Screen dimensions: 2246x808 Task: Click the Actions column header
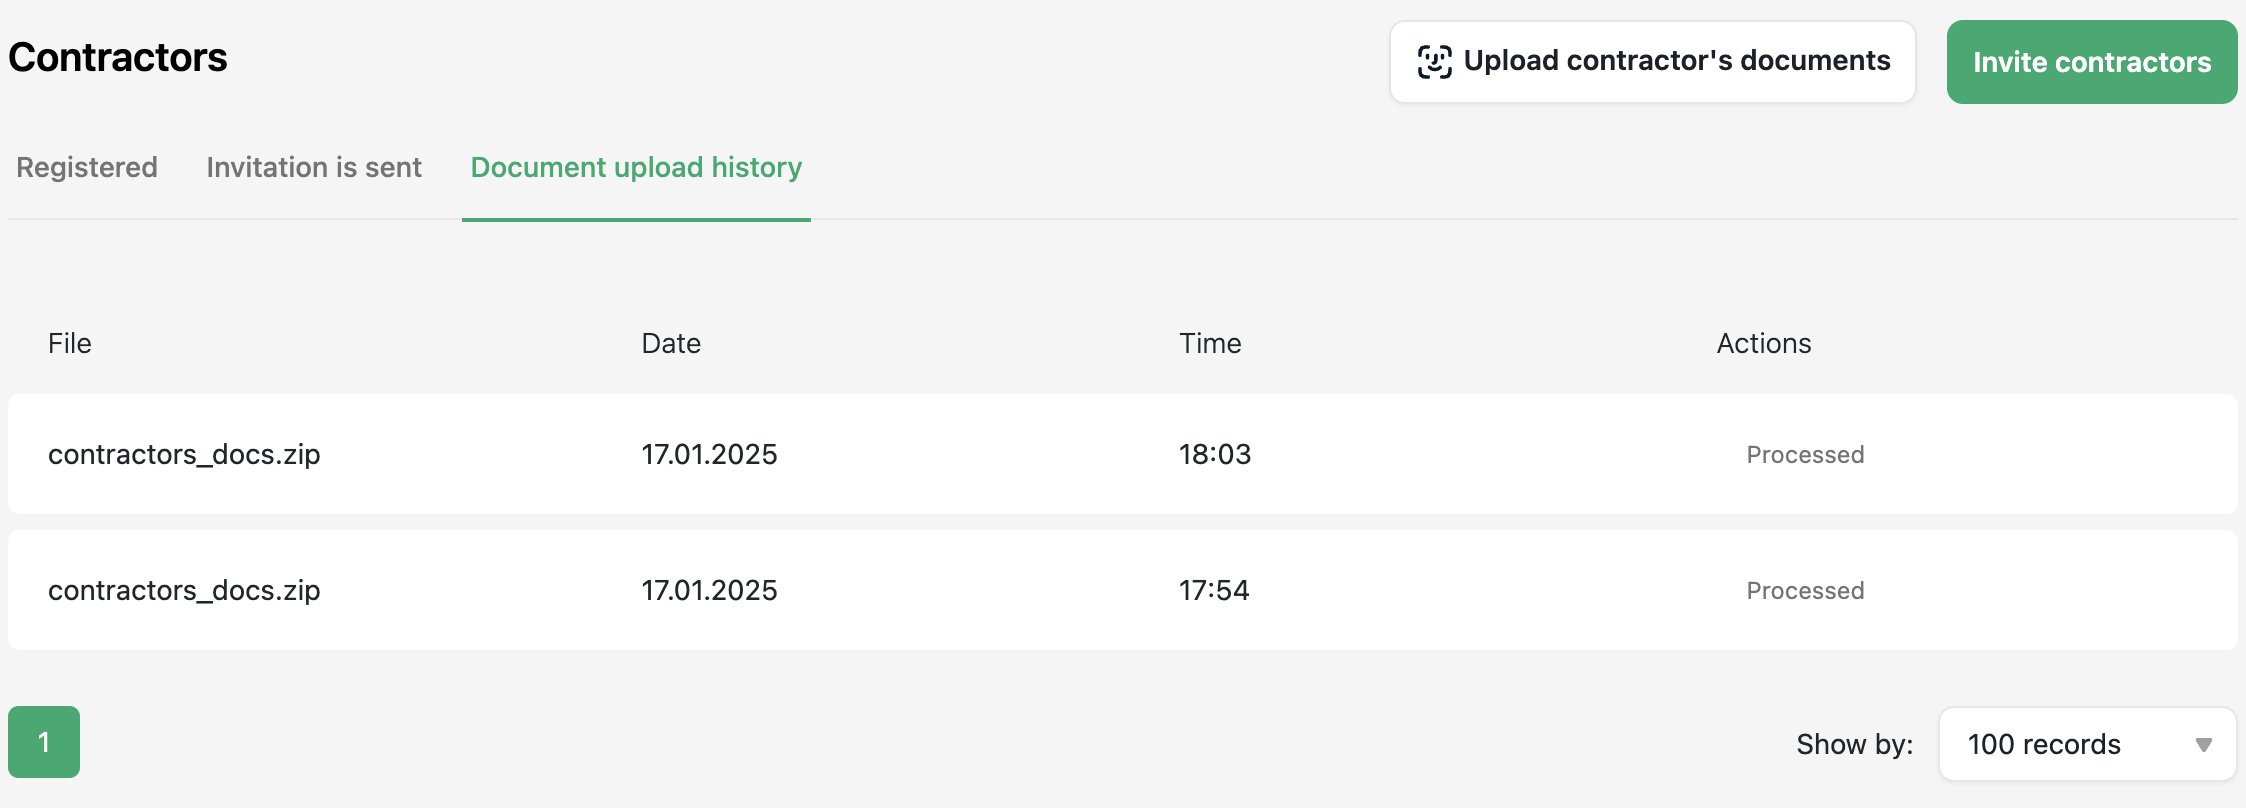pyautogui.click(x=1764, y=343)
